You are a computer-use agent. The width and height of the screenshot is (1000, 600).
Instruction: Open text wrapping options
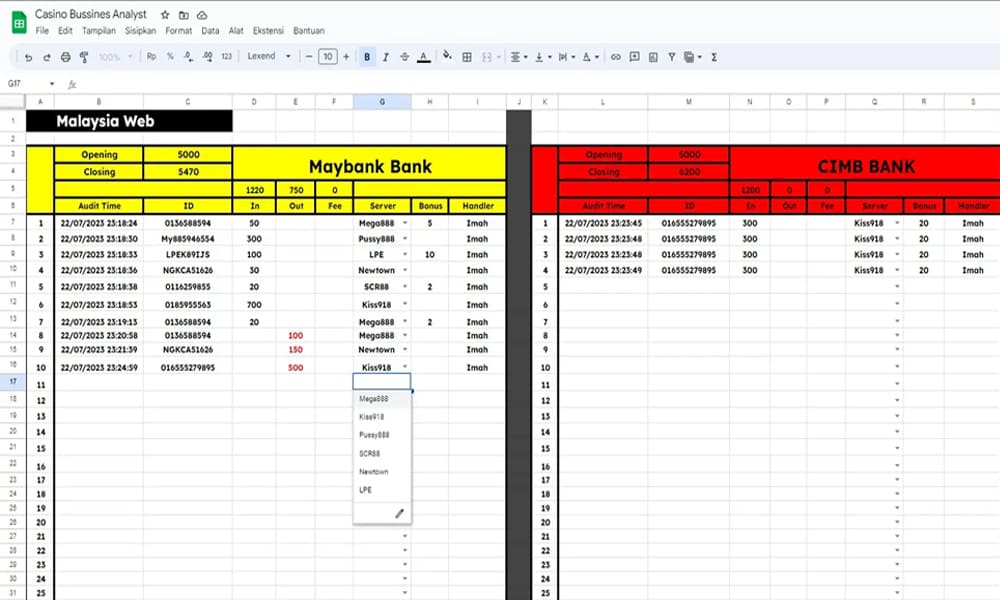click(x=566, y=57)
